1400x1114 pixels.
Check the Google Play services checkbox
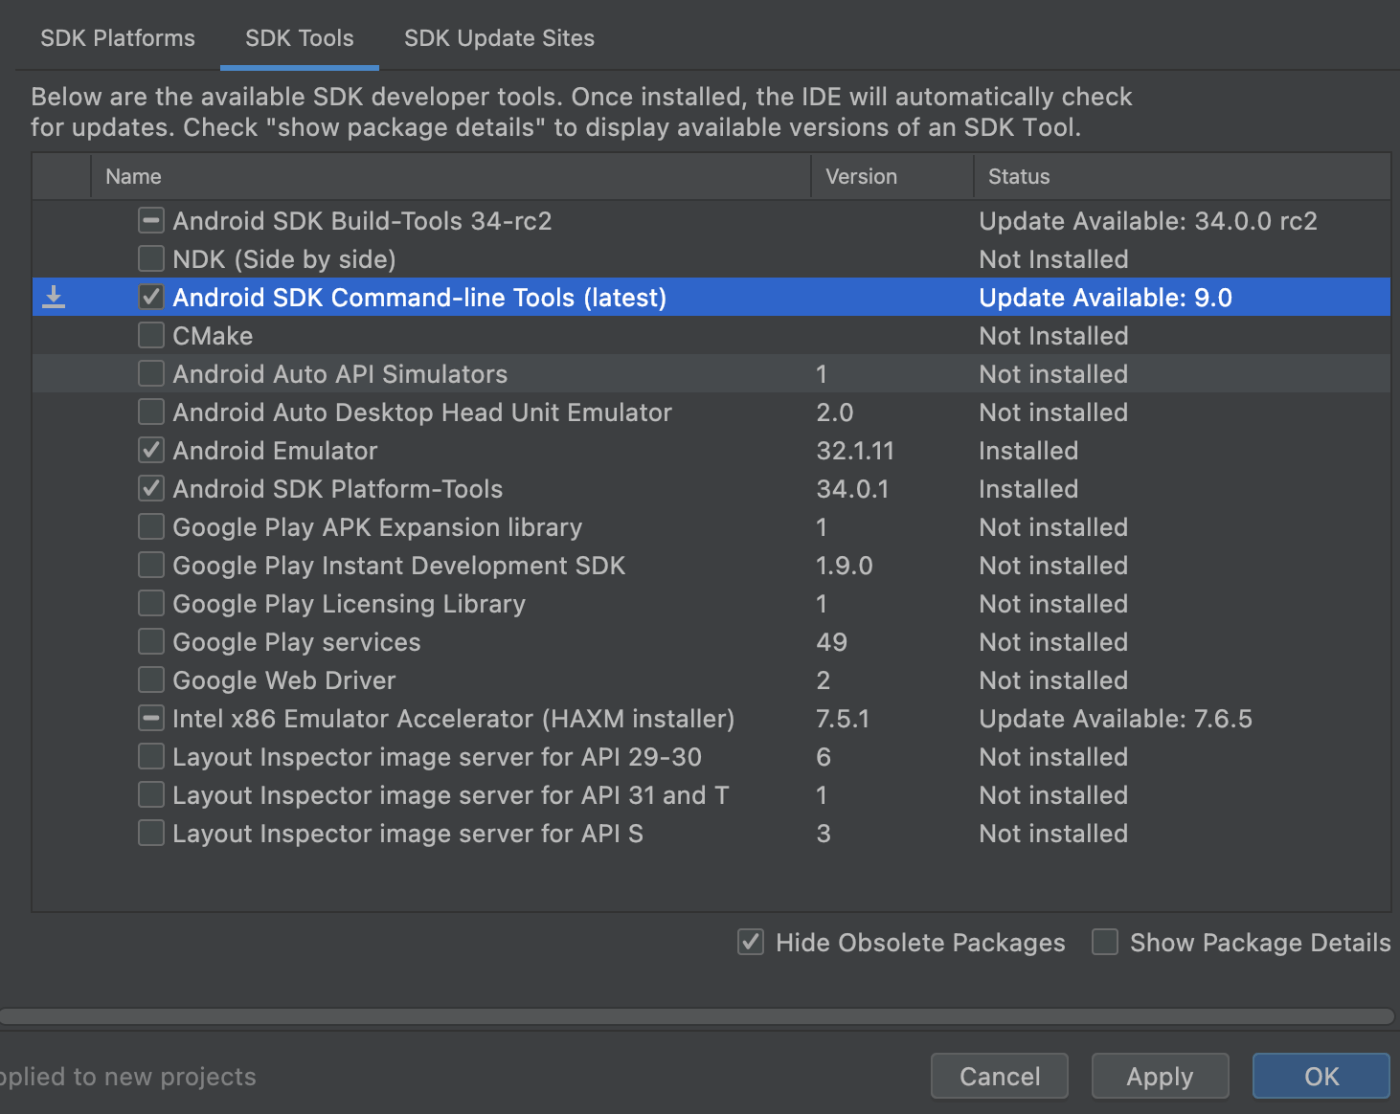click(x=151, y=642)
